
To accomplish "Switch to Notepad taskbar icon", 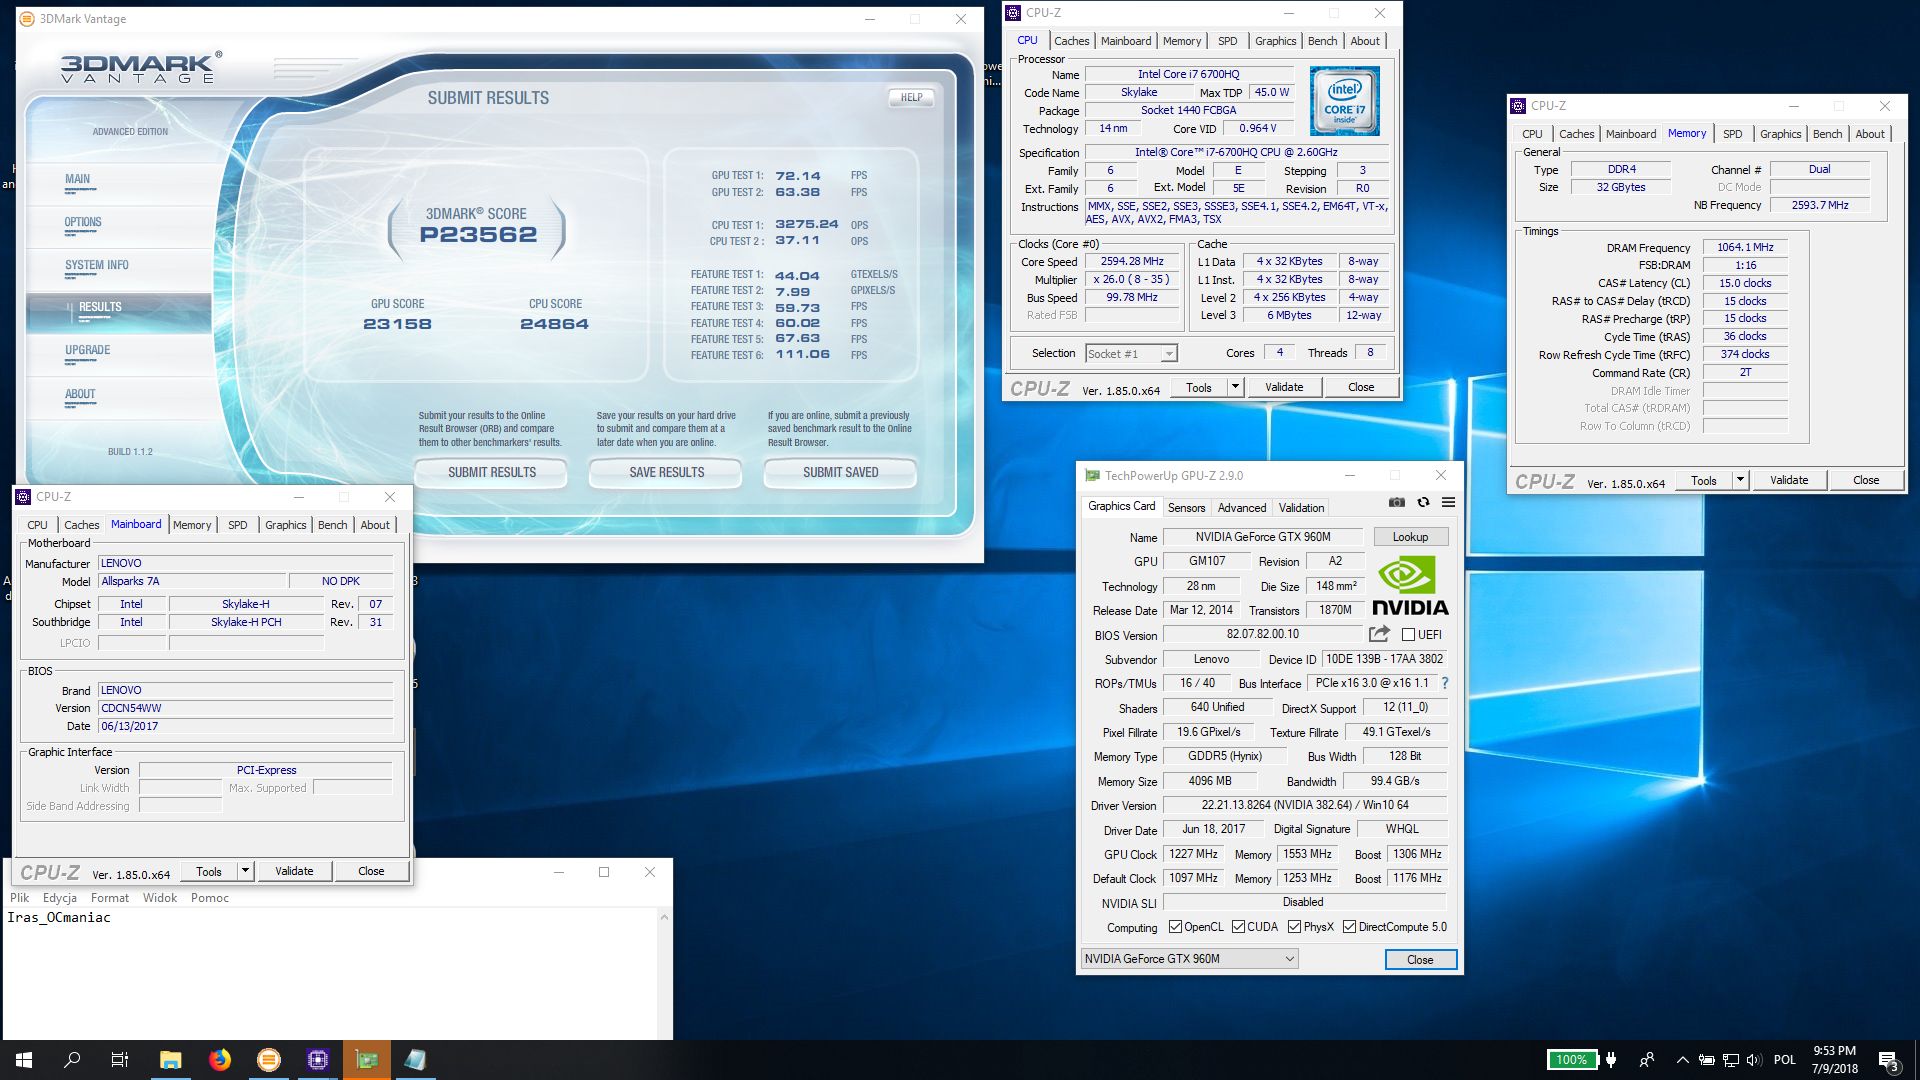I will [x=416, y=1060].
